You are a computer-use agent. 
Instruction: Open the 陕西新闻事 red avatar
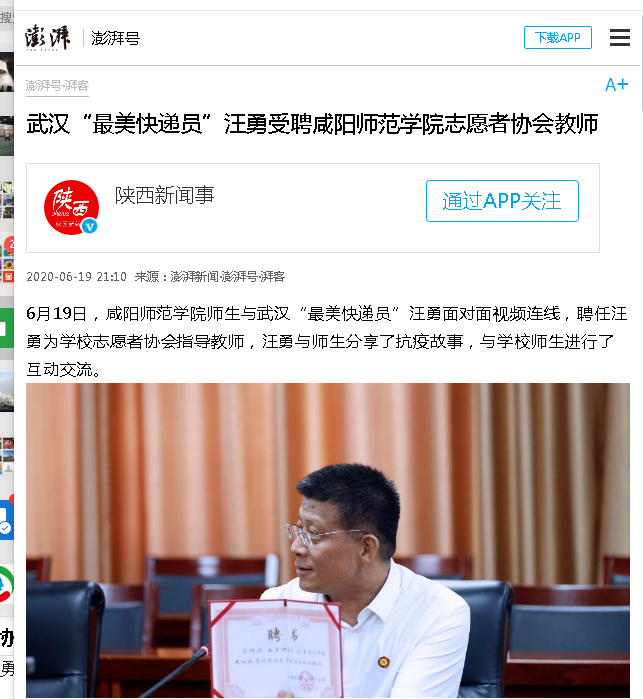71,207
